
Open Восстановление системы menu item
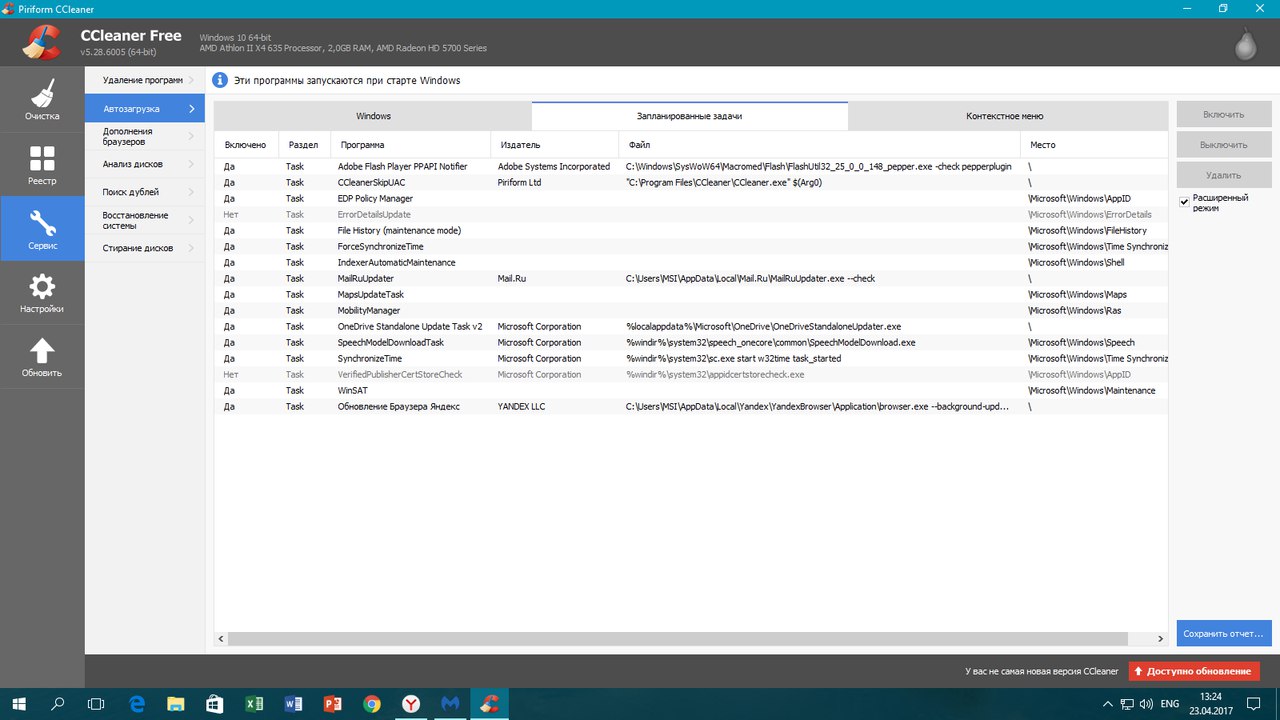tap(145, 220)
